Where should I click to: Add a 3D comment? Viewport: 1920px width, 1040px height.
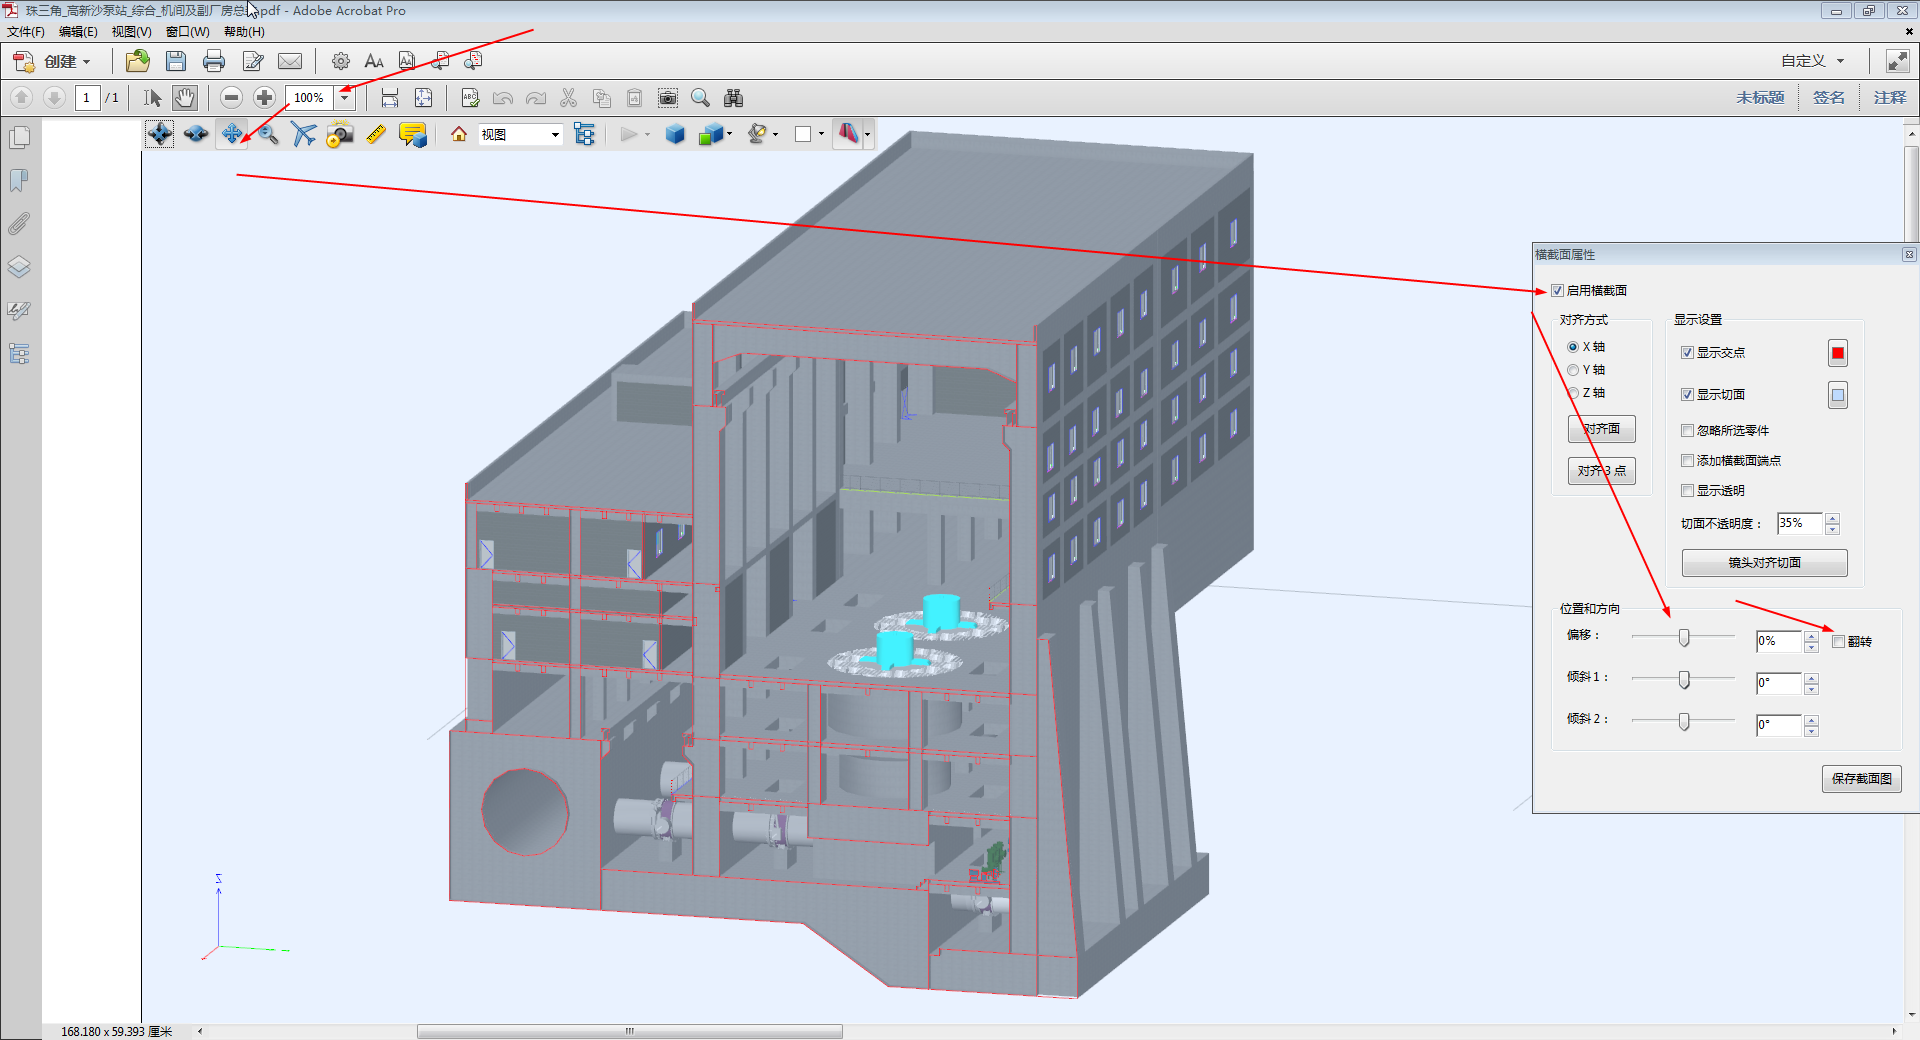click(412, 134)
